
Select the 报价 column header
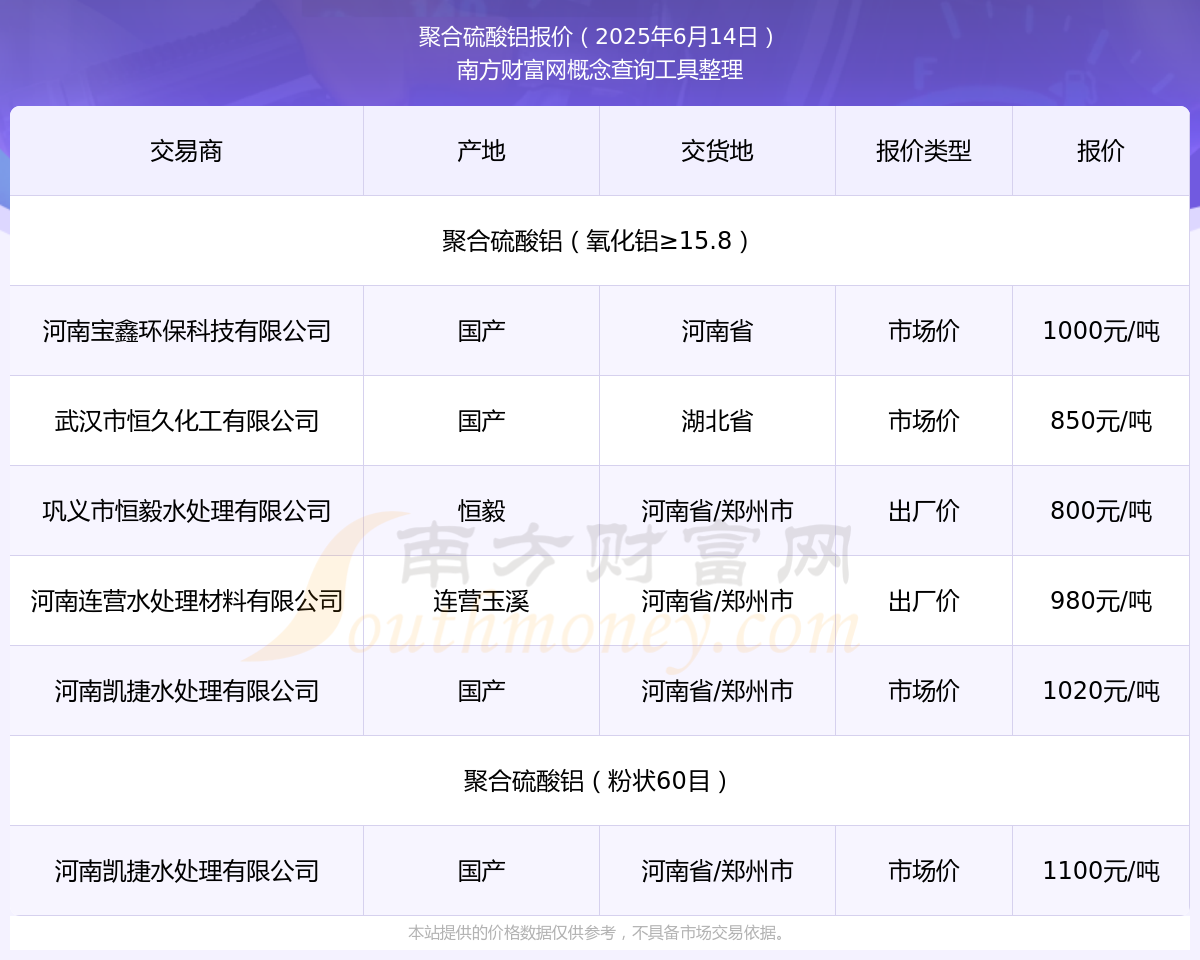tap(1101, 151)
